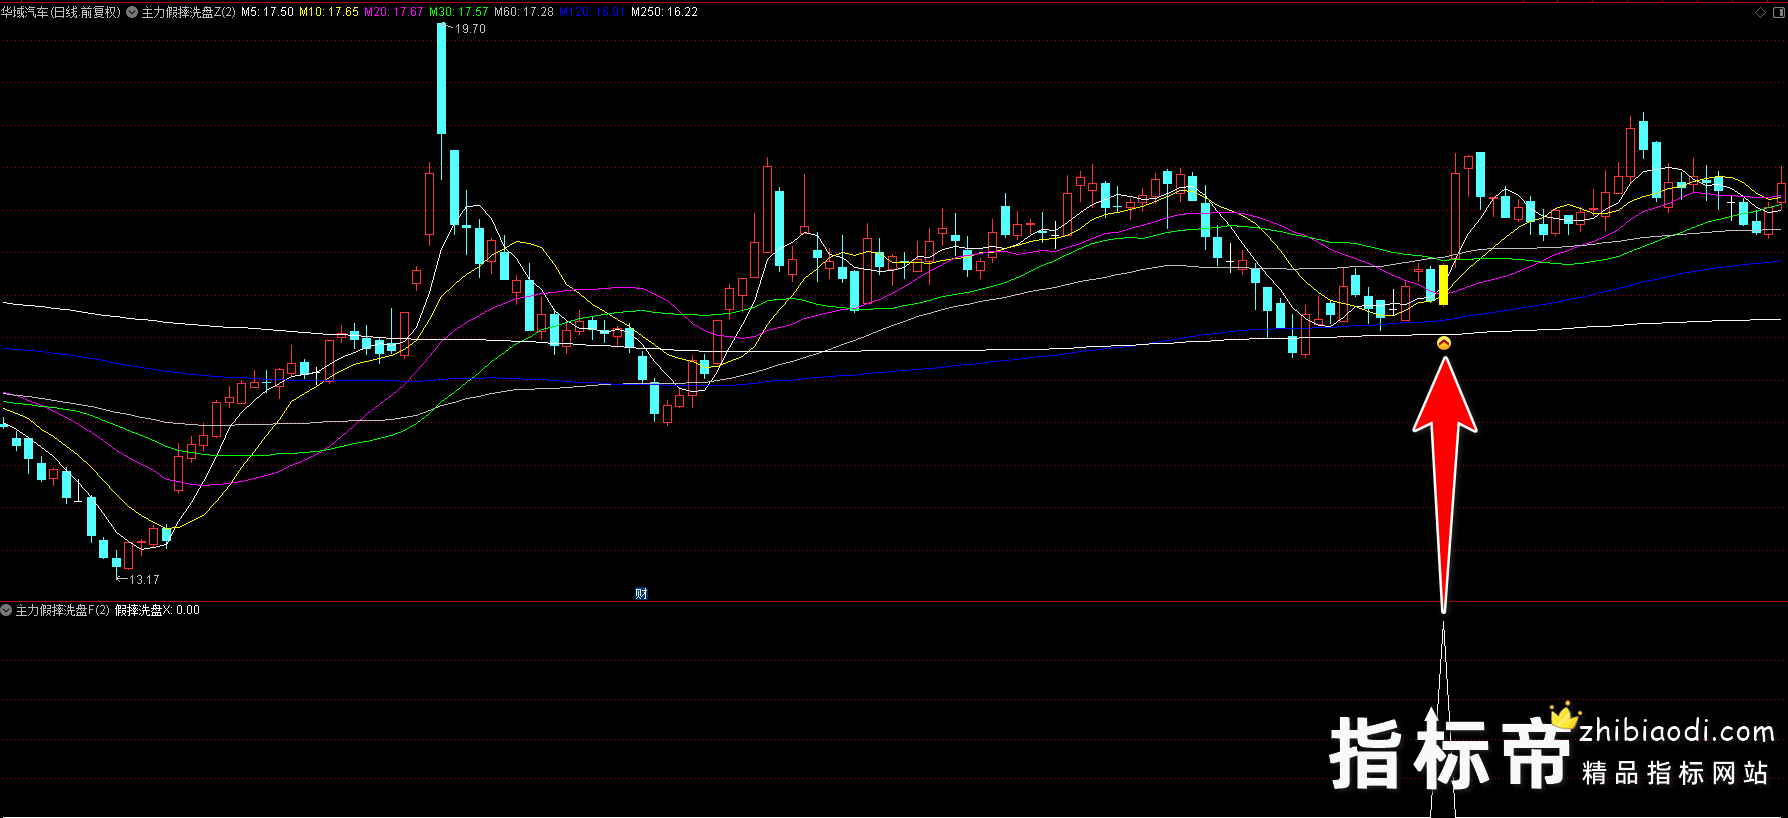
Task: Click the M30 green moving average label
Action: (x=458, y=12)
